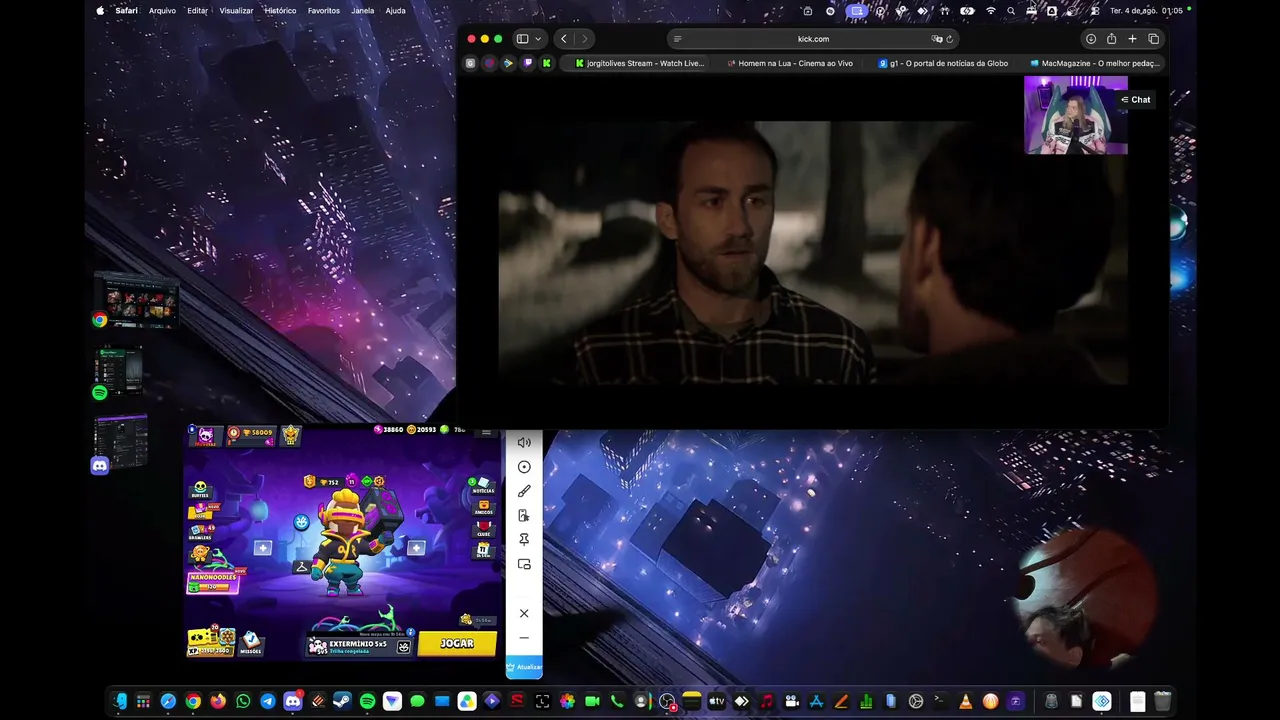This screenshot has height=720, width=1280.
Task: Open Spotify from the dock
Action: pos(367,701)
